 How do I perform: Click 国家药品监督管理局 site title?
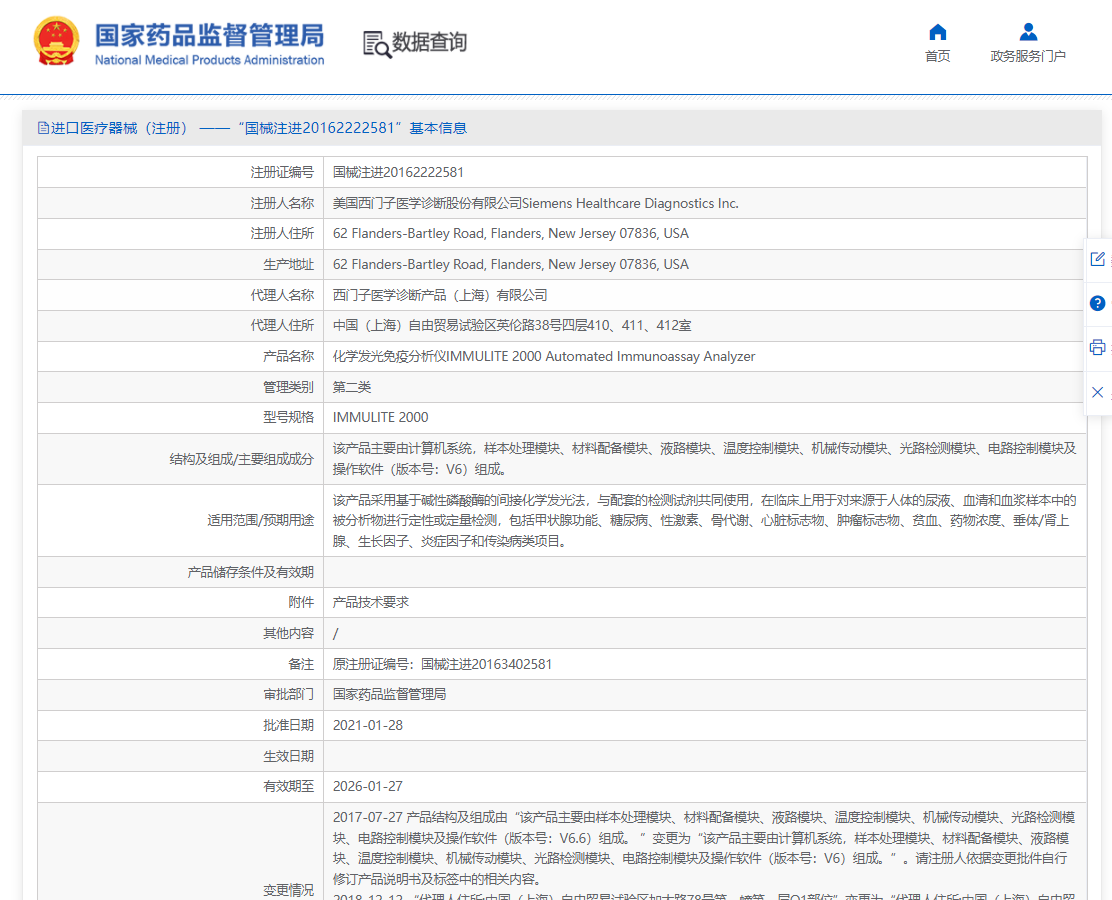tap(209, 35)
